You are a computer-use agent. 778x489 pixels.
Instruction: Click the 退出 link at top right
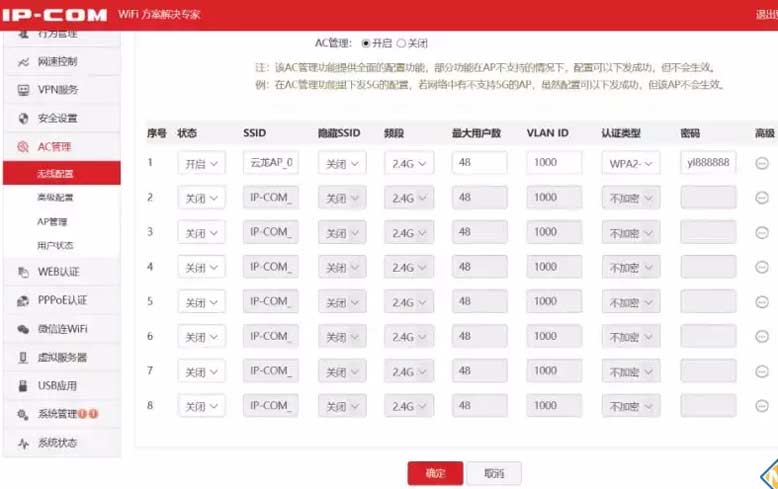click(x=767, y=14)
